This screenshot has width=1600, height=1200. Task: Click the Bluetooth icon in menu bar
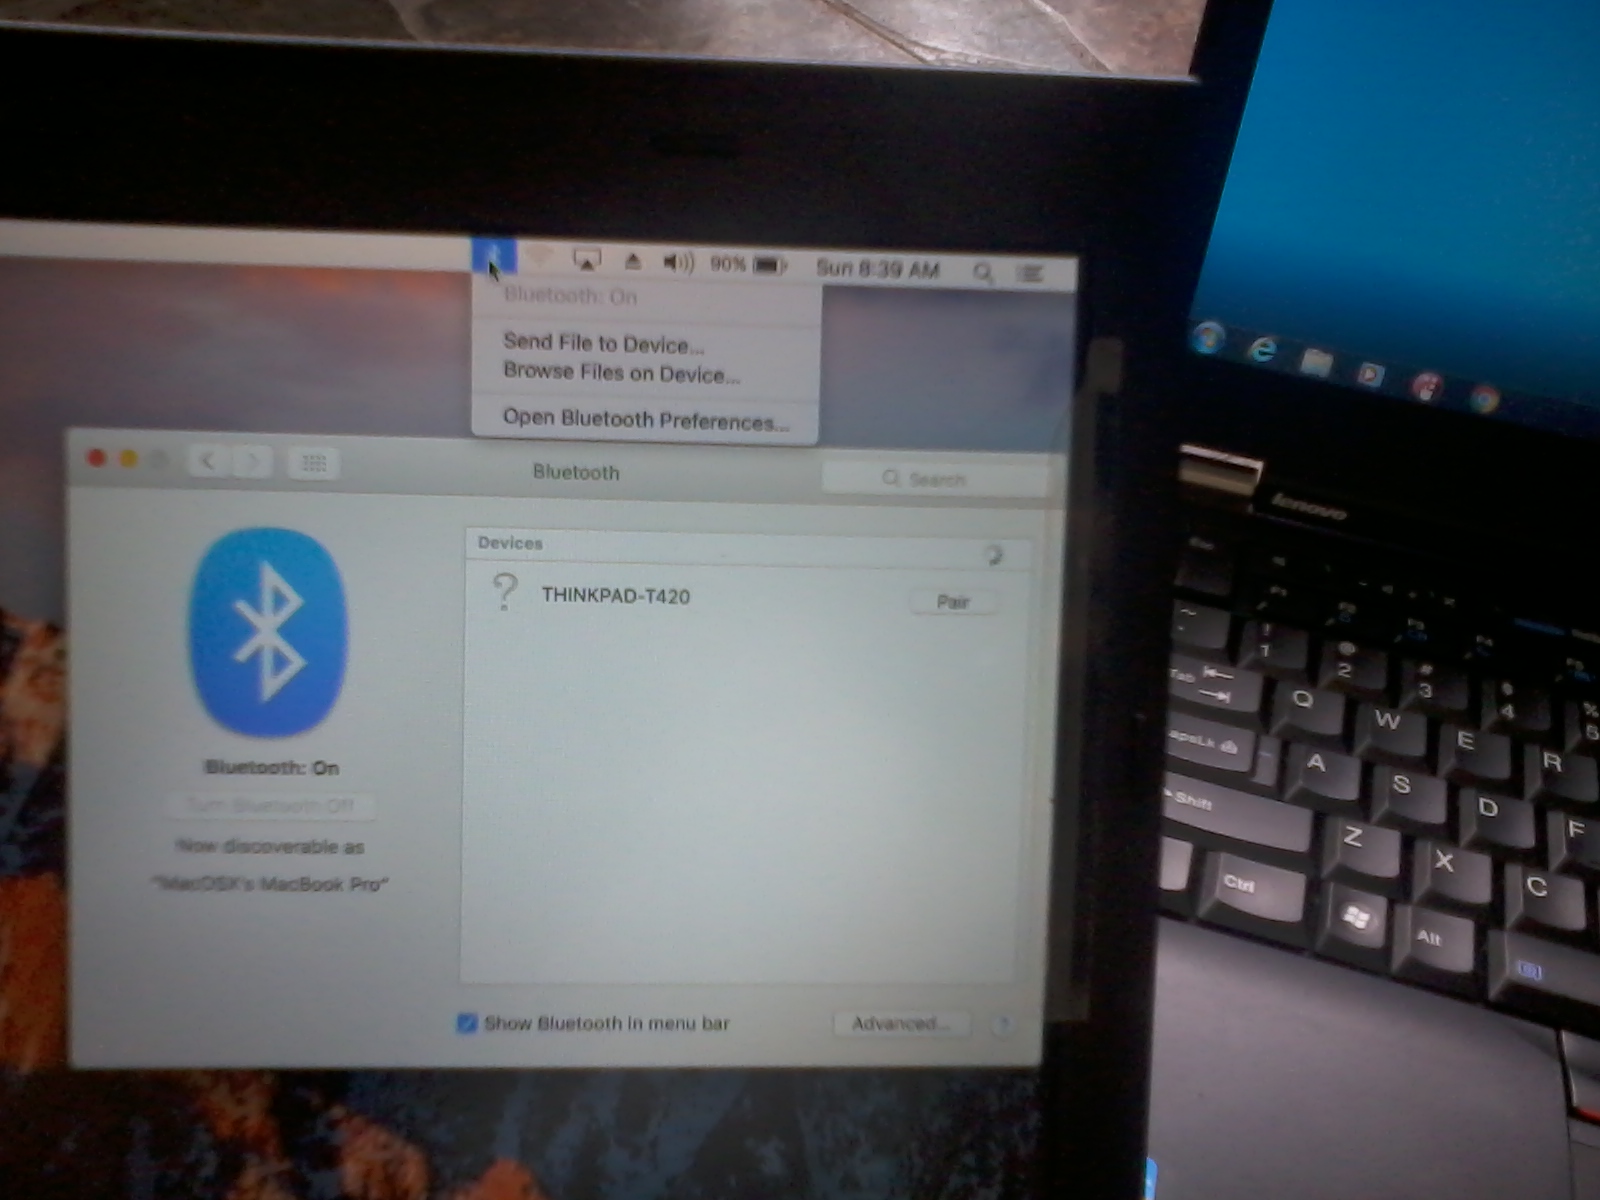click(x=494, y=257)
